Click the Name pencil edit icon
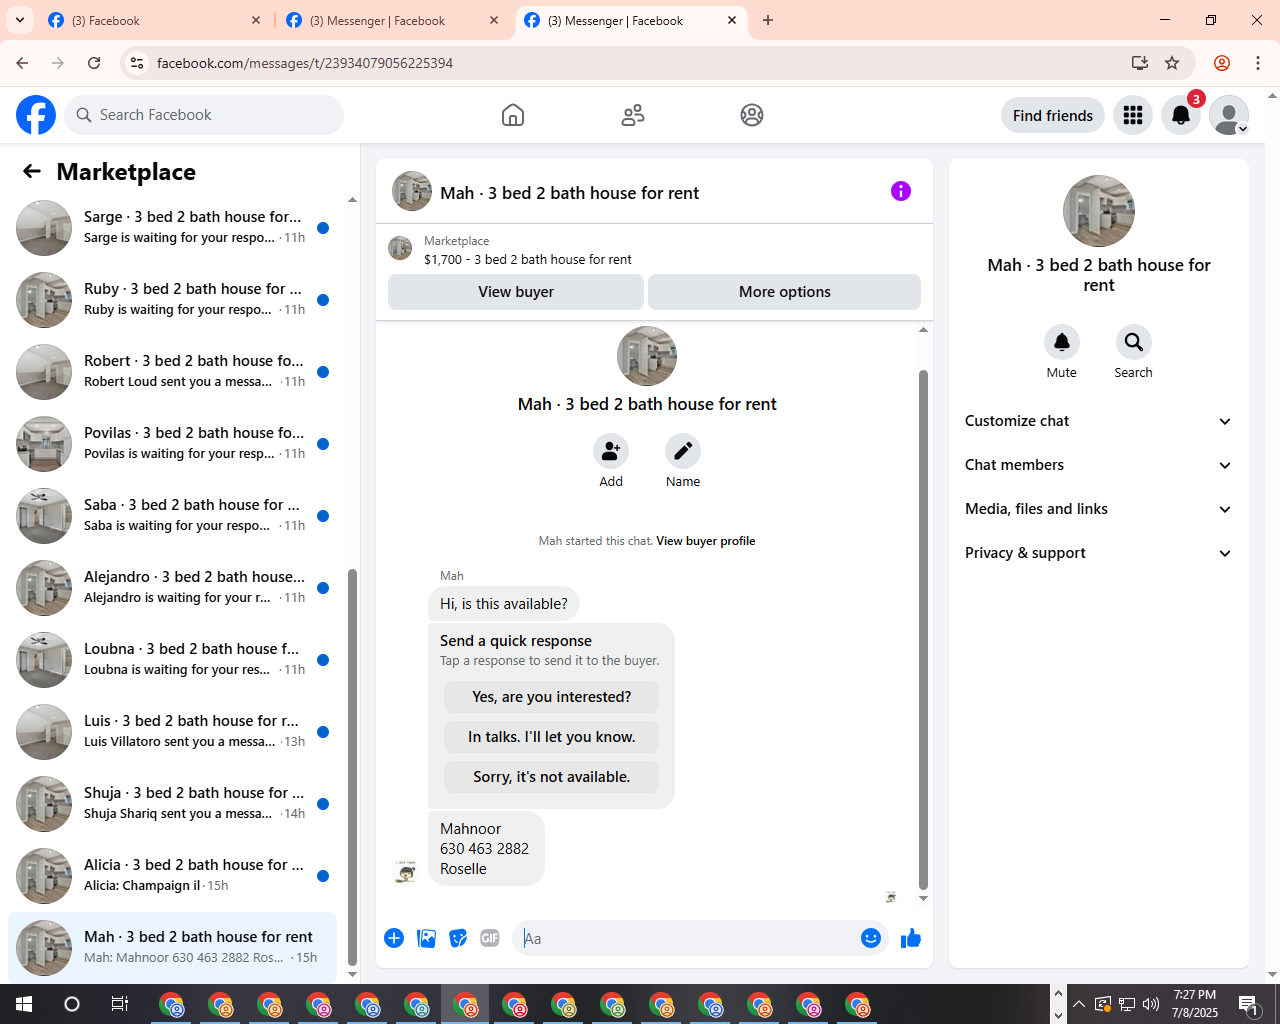1280x1024 pixels. point(683,451)
